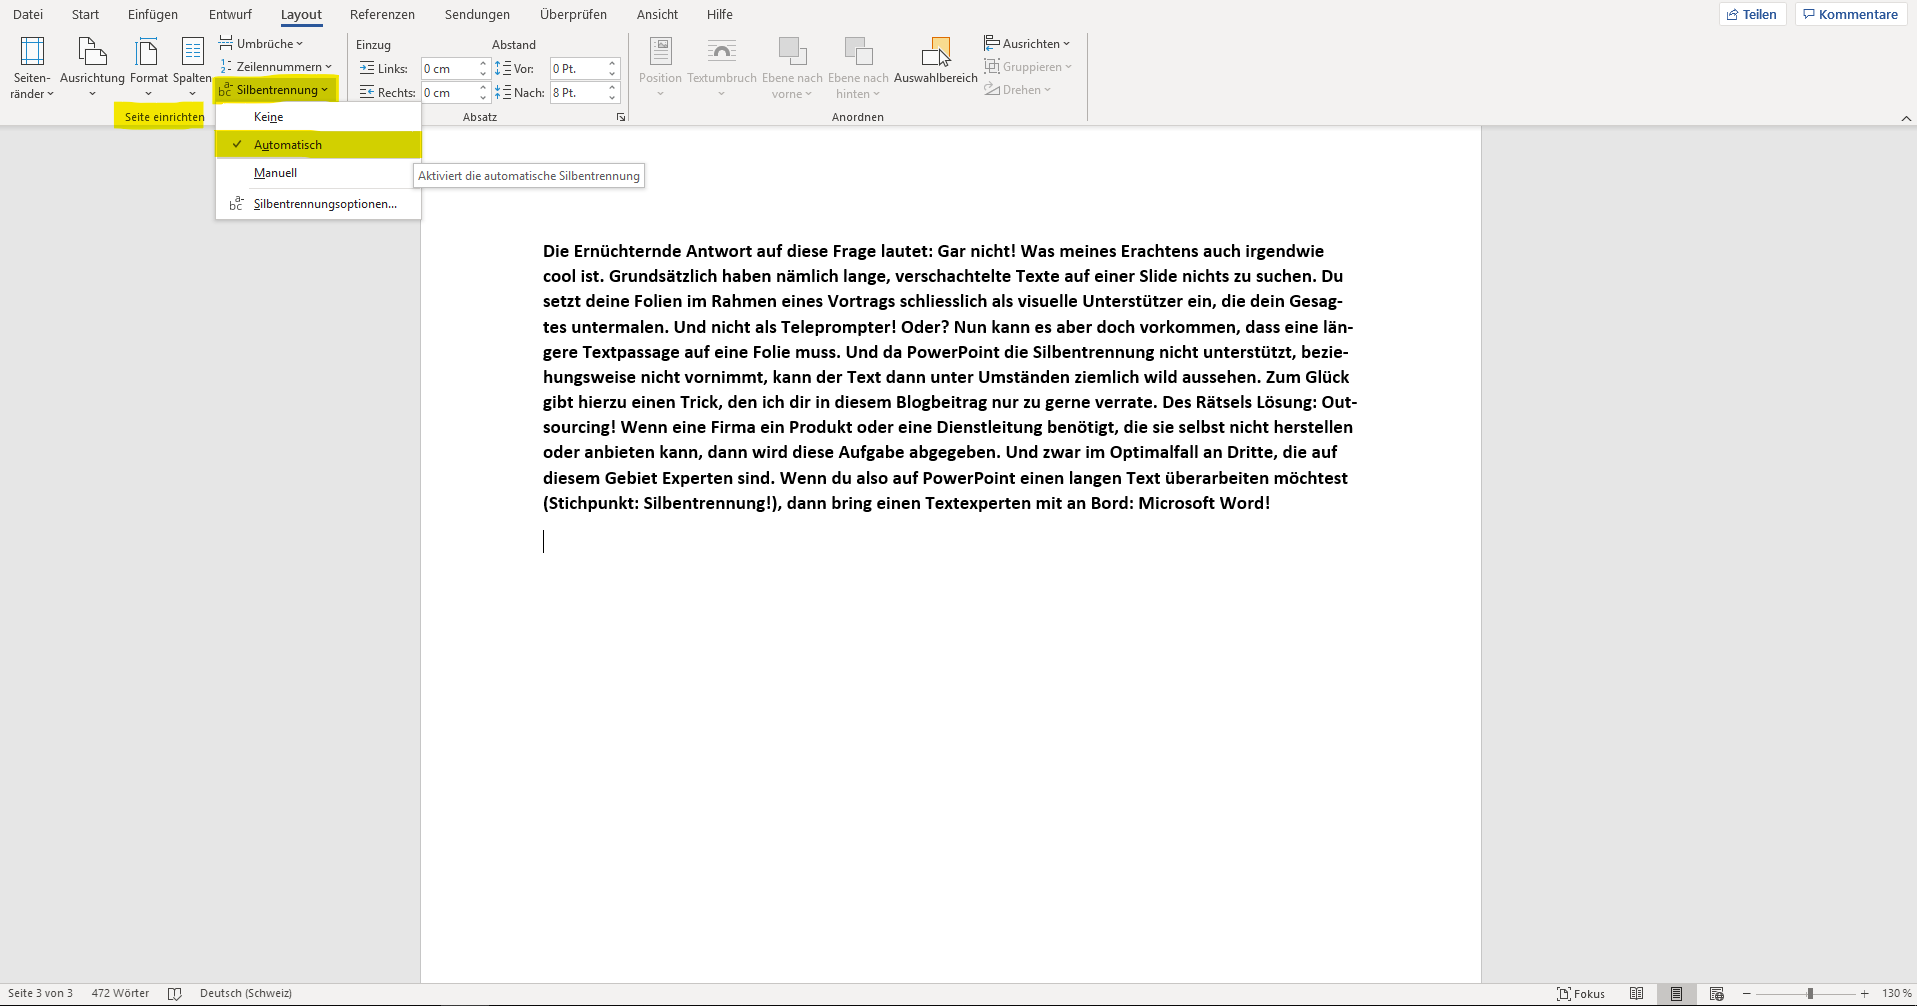Screen dimensions: 1917x1006
Task: Click the Ausrichtung orientation icon
Action: point(92,53)
